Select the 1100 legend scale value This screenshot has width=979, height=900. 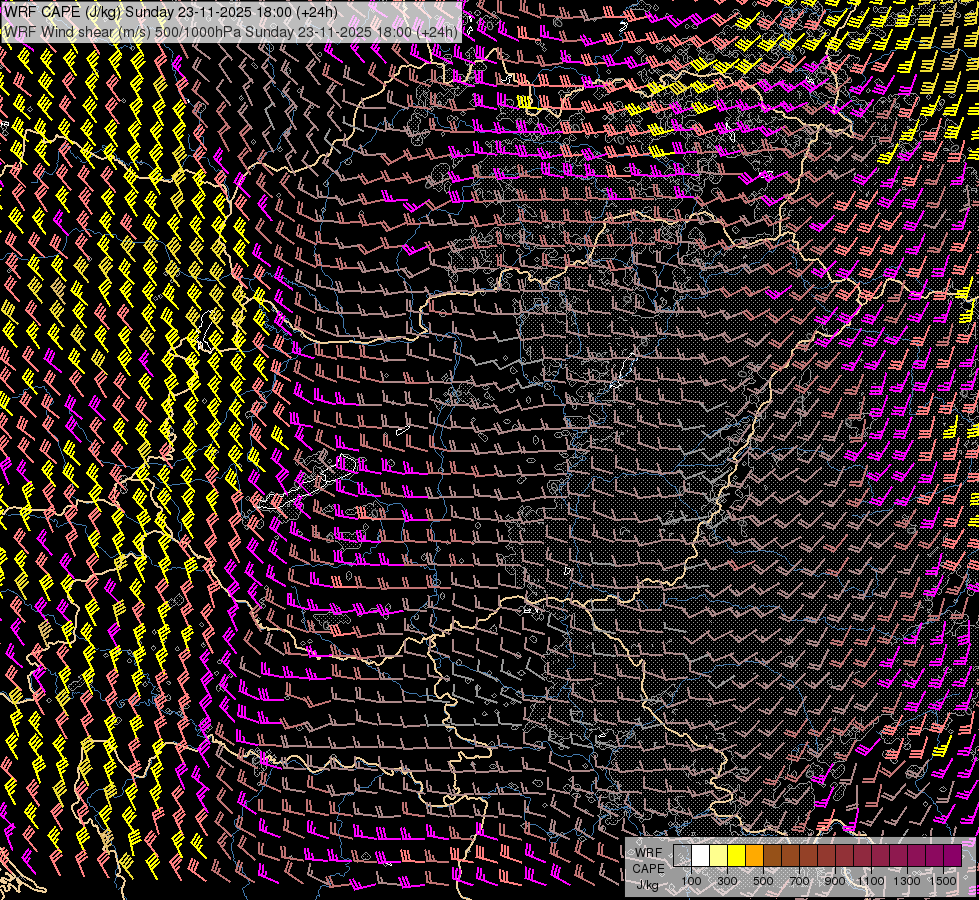(x=871, y=881)
